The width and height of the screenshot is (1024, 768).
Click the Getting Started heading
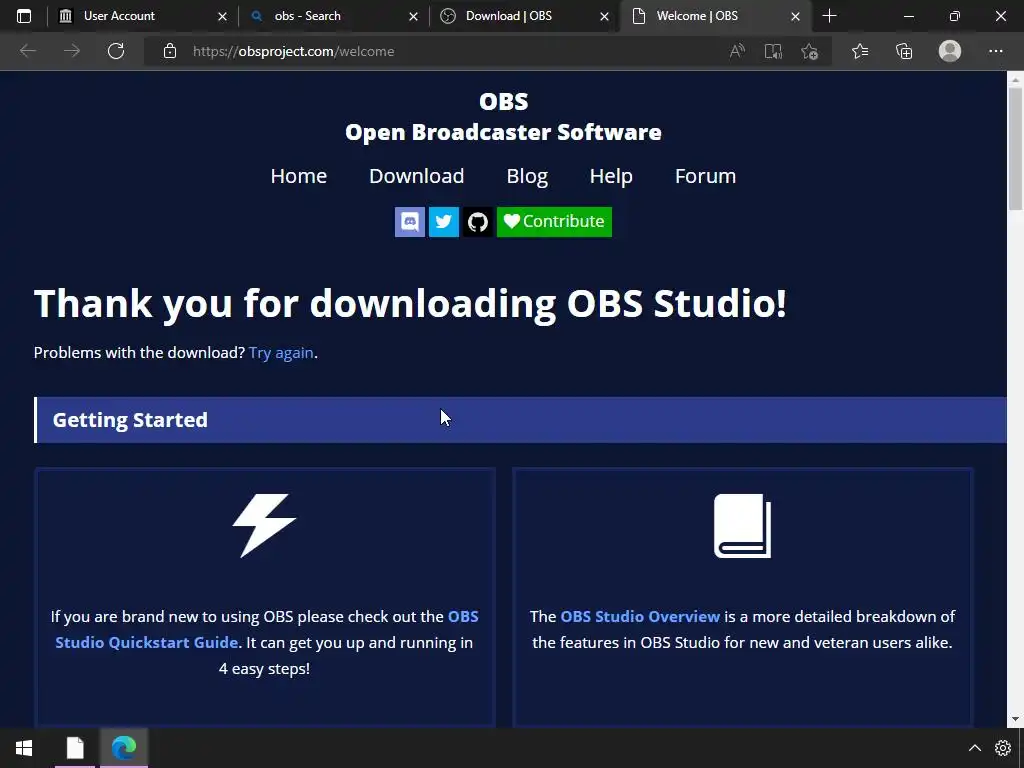tap(130, 420)
